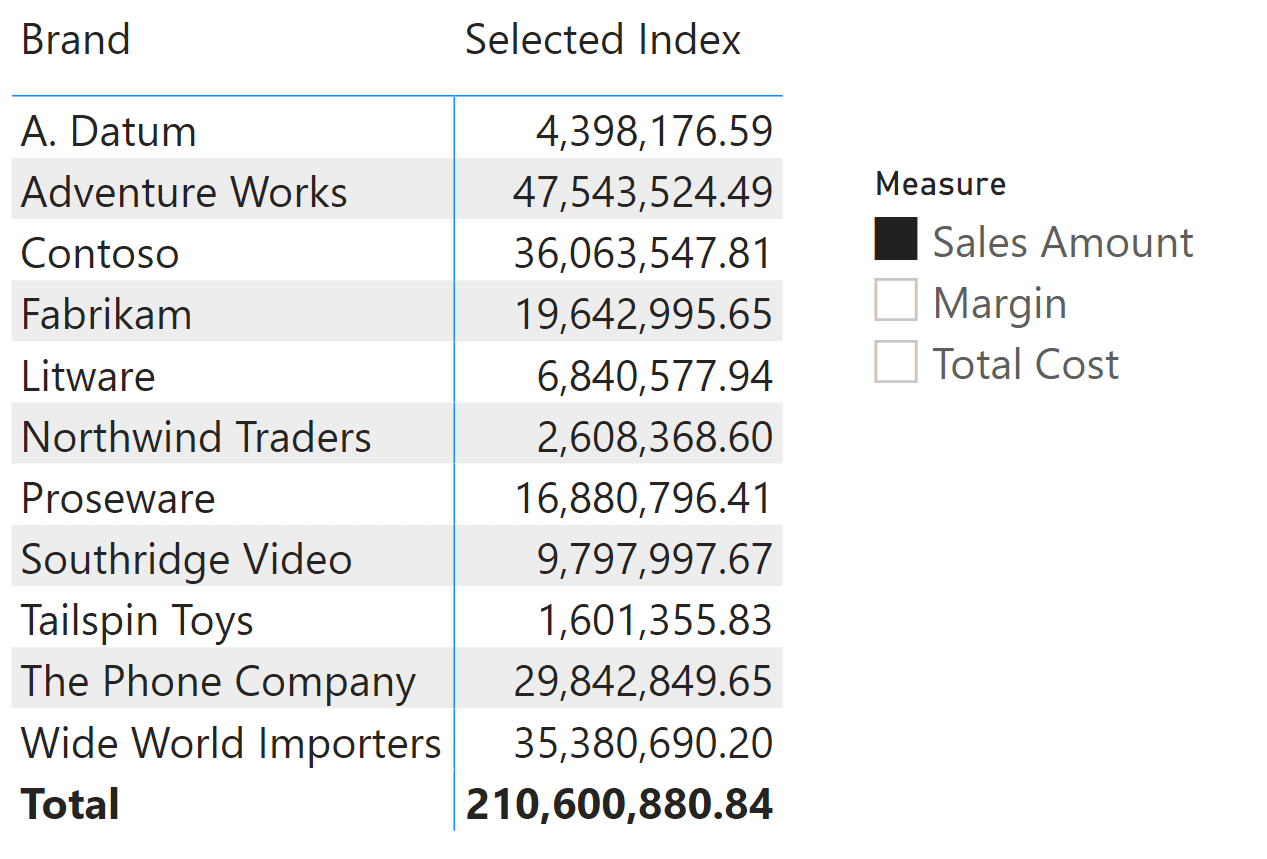This screenshot has height=859, width=1267.
Task: Click the Contoso brand cell
Action: click(x=100, y=254)
